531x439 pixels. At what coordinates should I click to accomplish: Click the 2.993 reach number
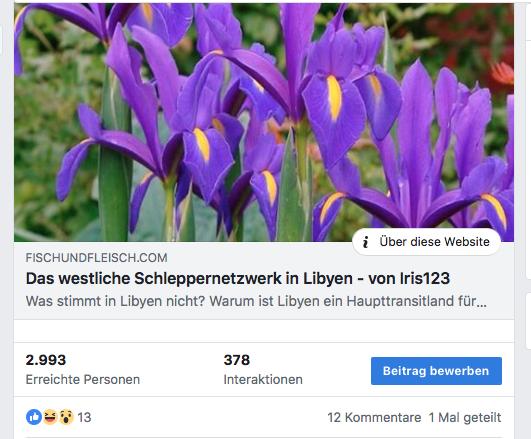[46, 360]
